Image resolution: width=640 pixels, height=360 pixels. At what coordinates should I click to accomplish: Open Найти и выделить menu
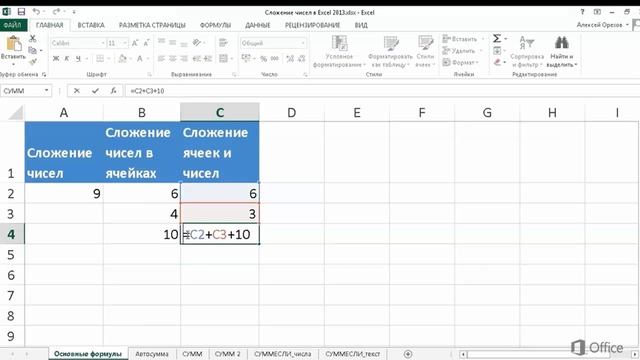click(x=562, y=51)
